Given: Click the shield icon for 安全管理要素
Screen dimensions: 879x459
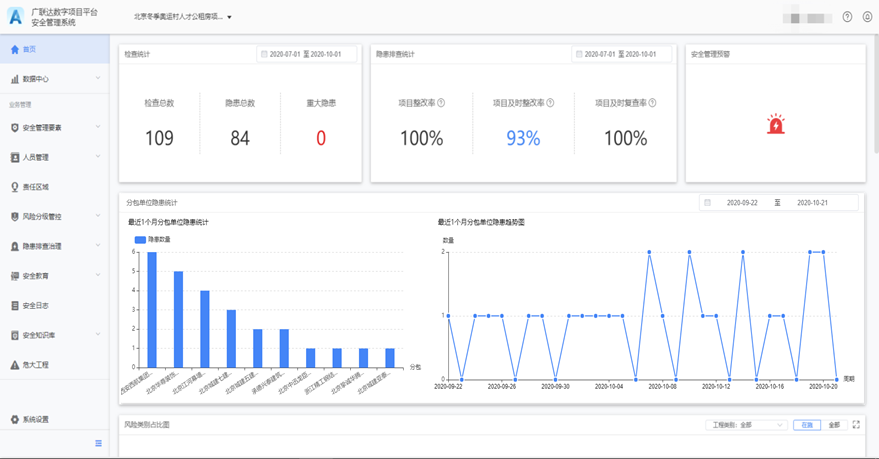Looking at the screenshot, I should (x=15, y=128).
